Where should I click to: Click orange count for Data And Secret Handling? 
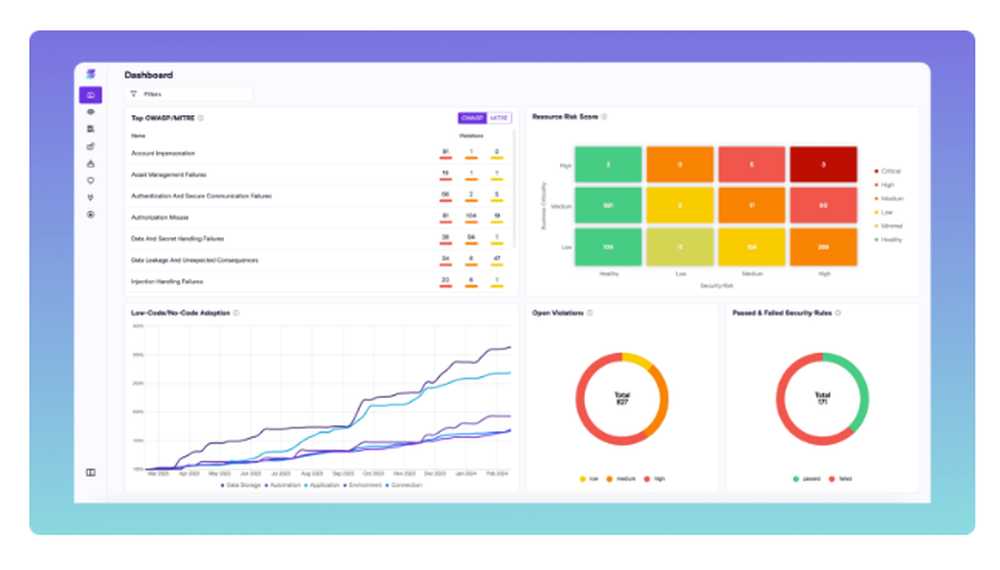tap(471, 238)
